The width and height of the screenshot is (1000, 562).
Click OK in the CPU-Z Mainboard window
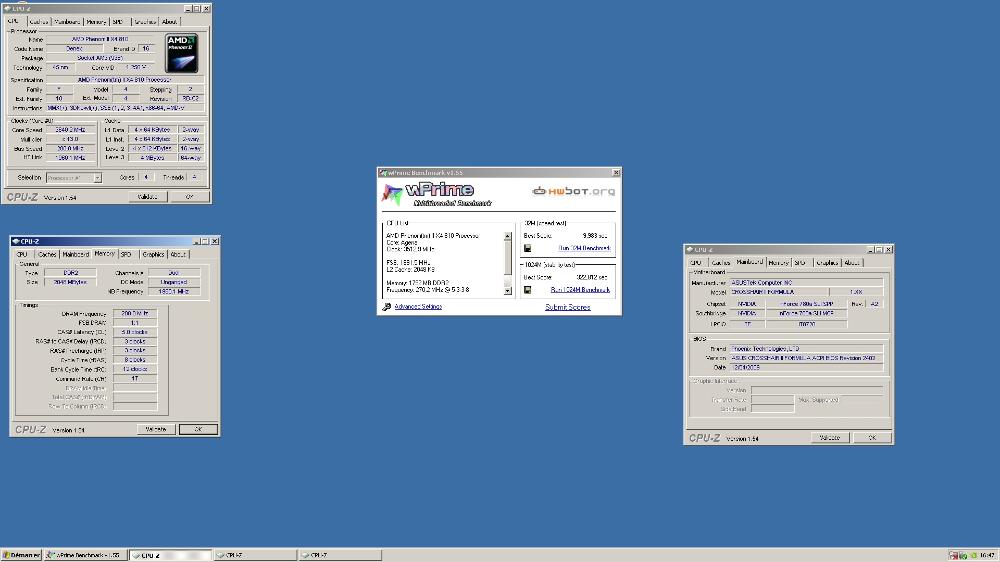872,438
